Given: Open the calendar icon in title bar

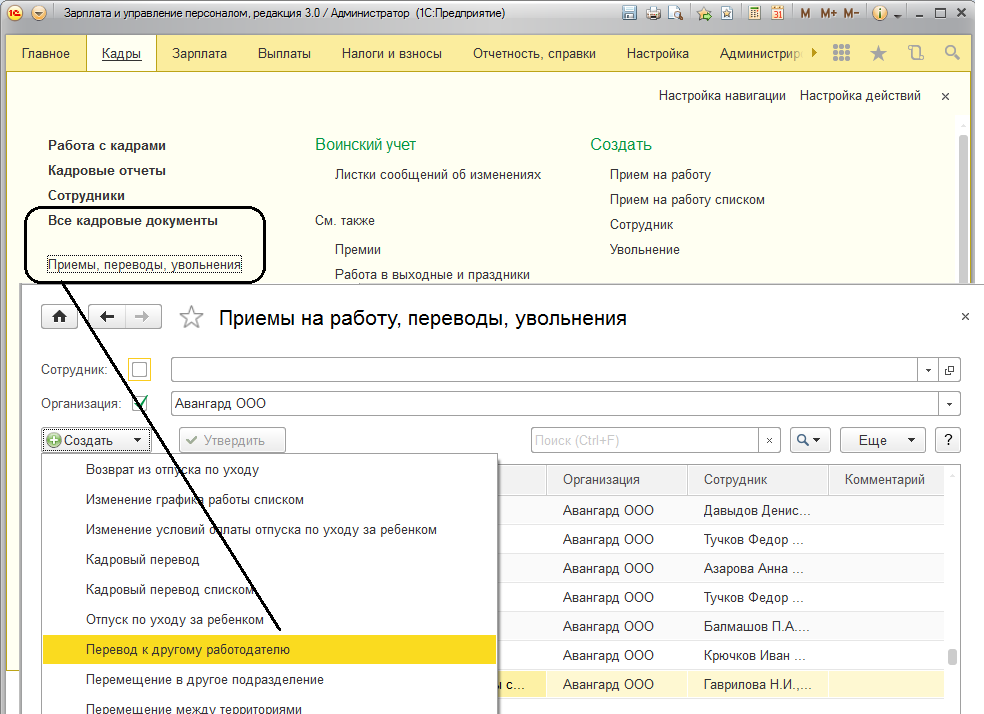Looking at the screenshot, I should (777, 14).
